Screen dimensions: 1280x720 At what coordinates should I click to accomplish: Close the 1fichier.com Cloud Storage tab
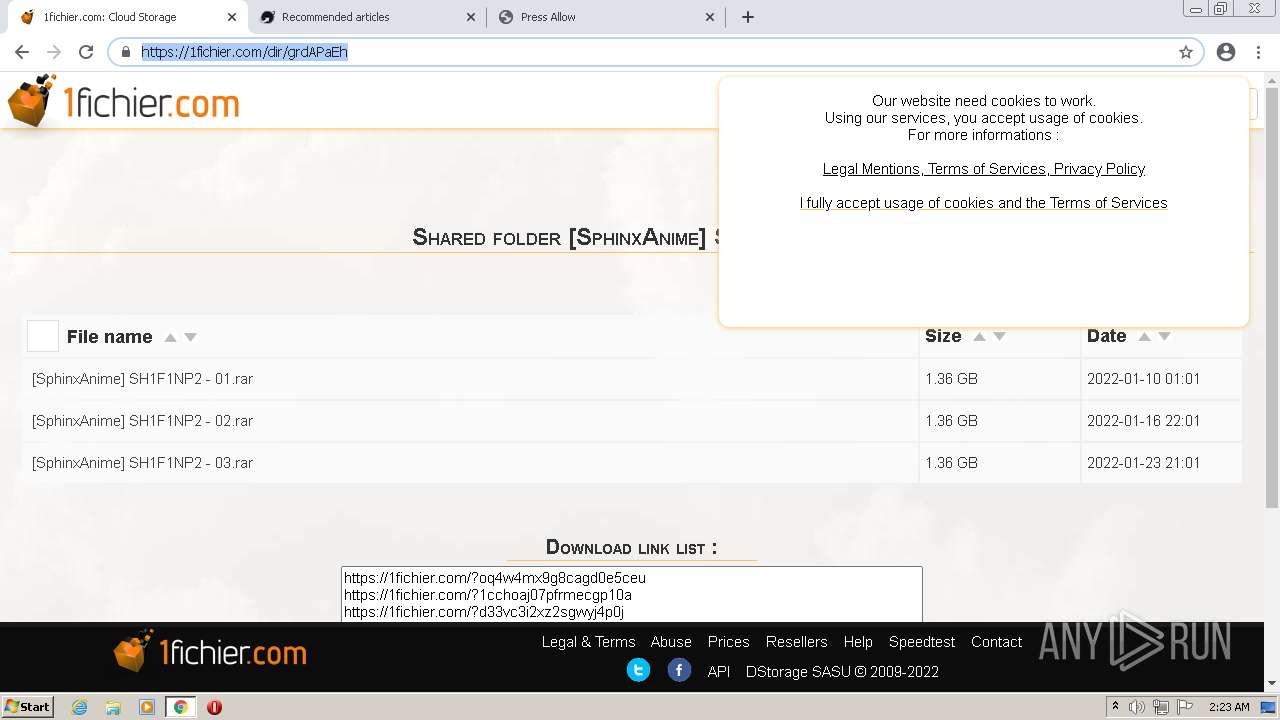tap(232, 17)
